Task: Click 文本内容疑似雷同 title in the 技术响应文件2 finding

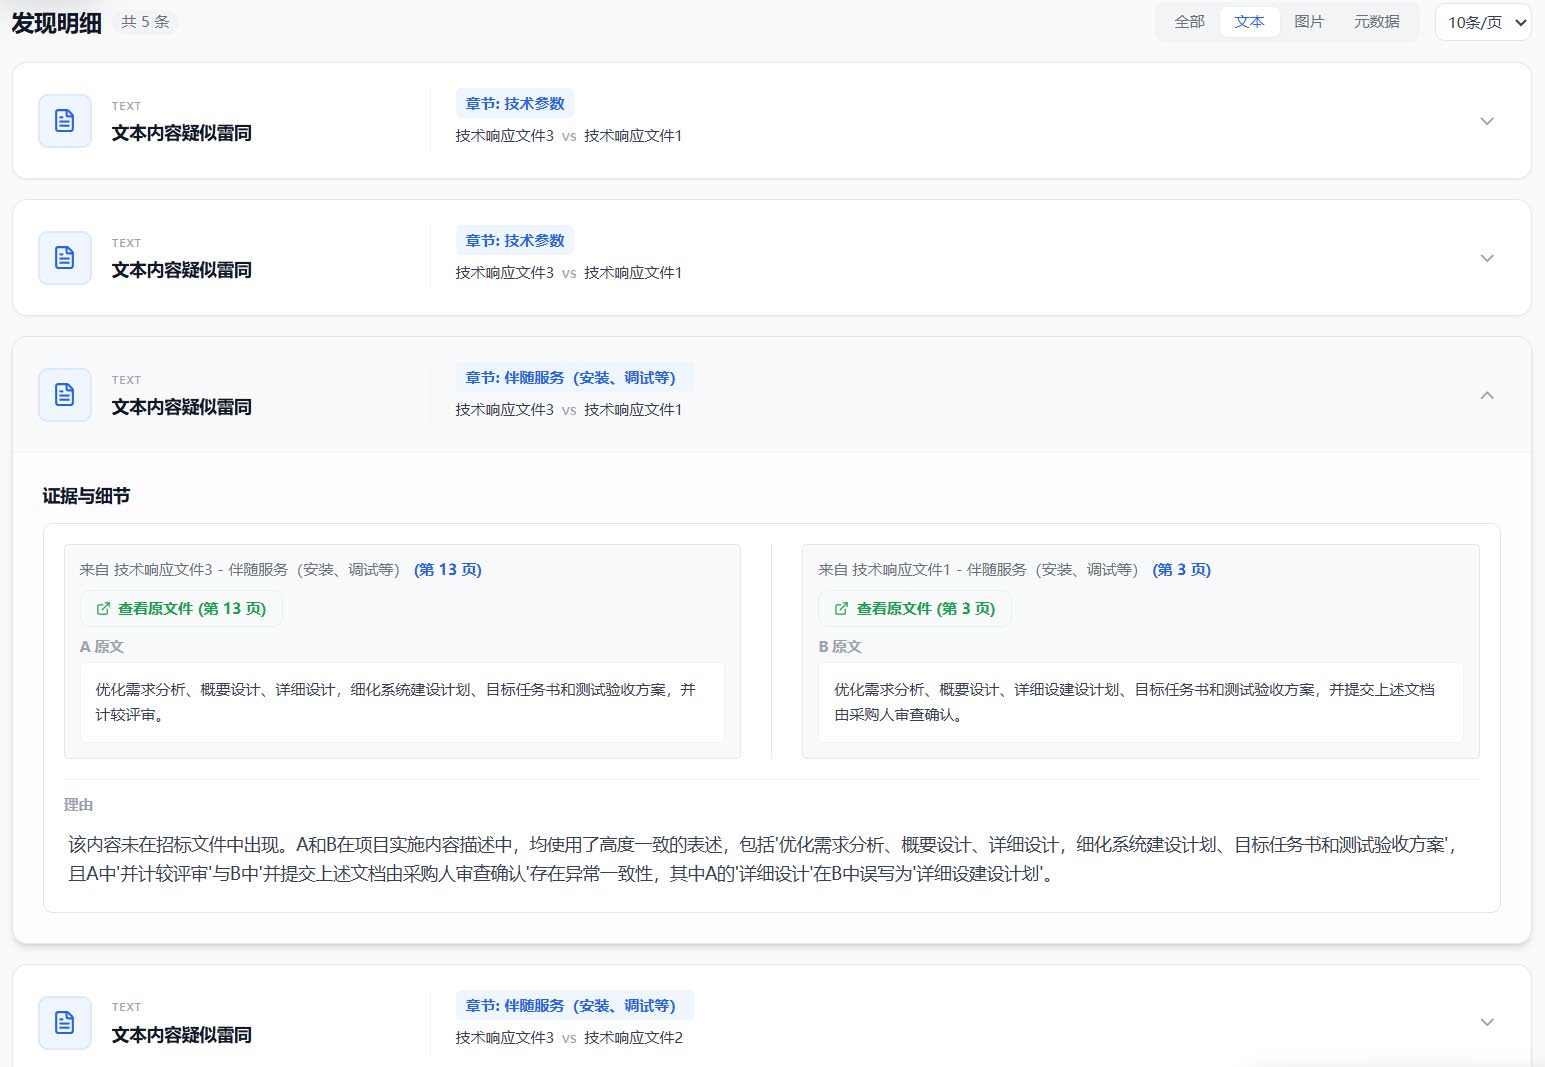Action: 182,1035
